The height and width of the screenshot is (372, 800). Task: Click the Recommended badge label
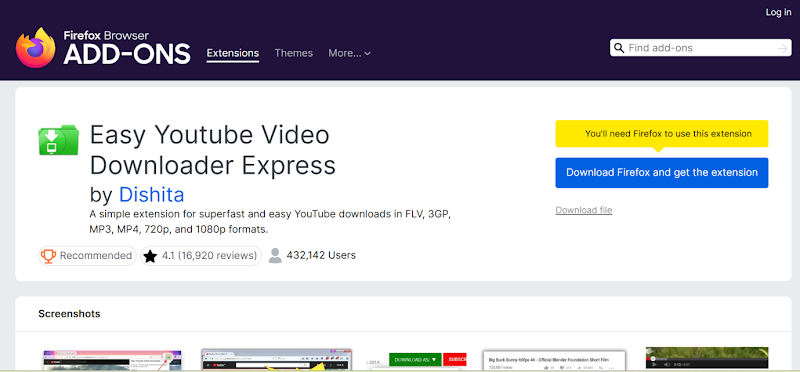(x=87, y=256)
